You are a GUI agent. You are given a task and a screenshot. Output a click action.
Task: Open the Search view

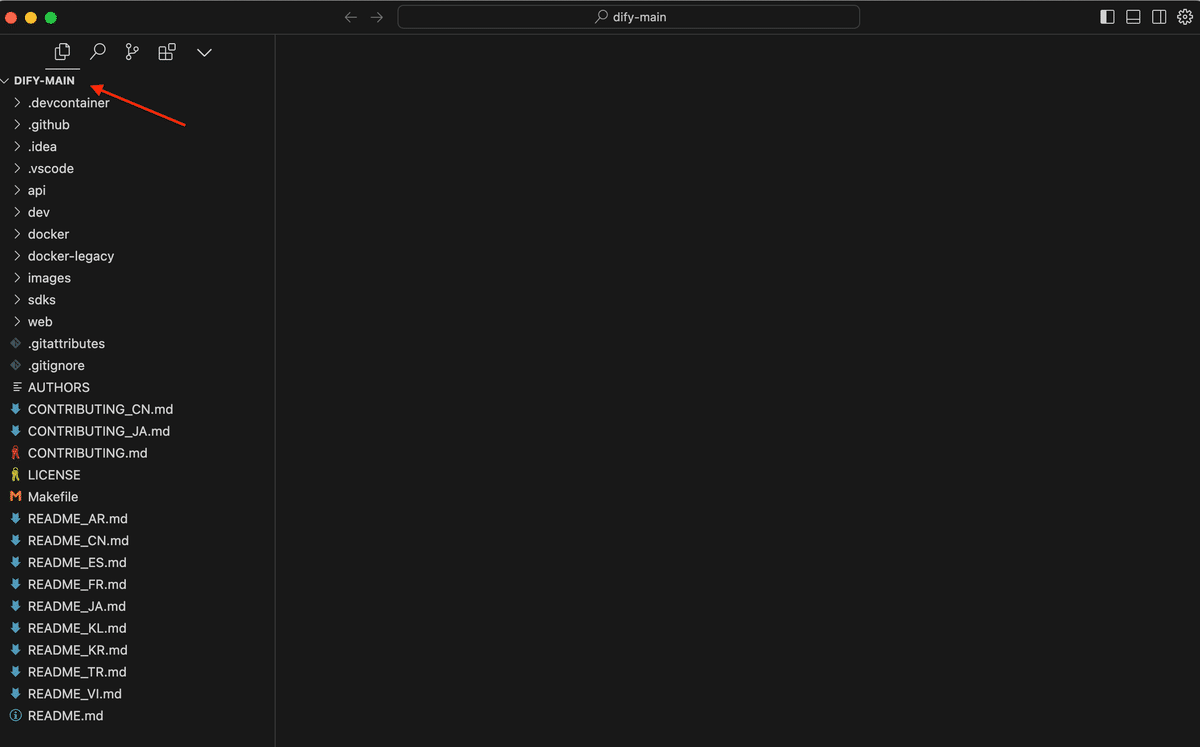pos(97,52)
